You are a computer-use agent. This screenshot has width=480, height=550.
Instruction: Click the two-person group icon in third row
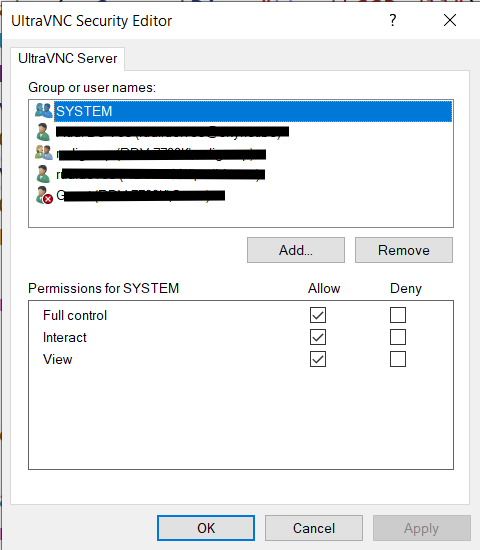[x=44, y=153]
